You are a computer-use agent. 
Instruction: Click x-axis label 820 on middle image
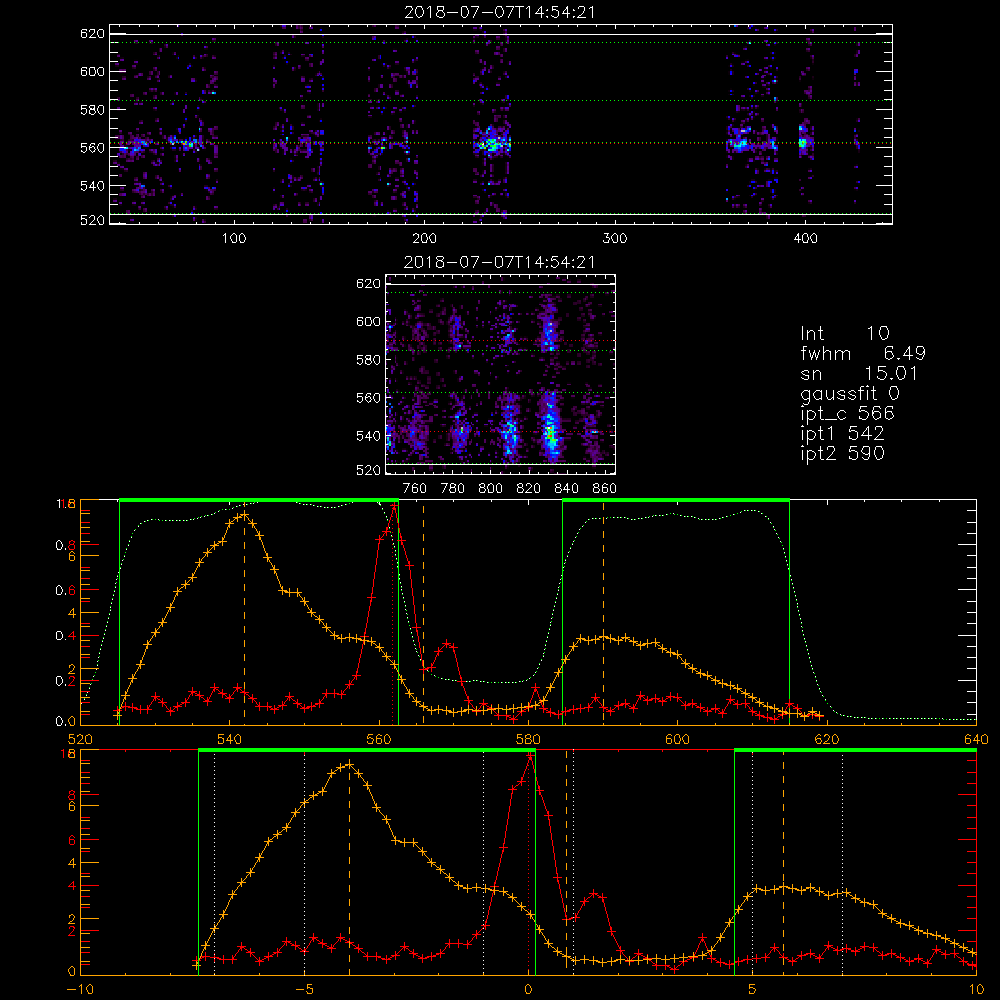click(x=528, y=489)
